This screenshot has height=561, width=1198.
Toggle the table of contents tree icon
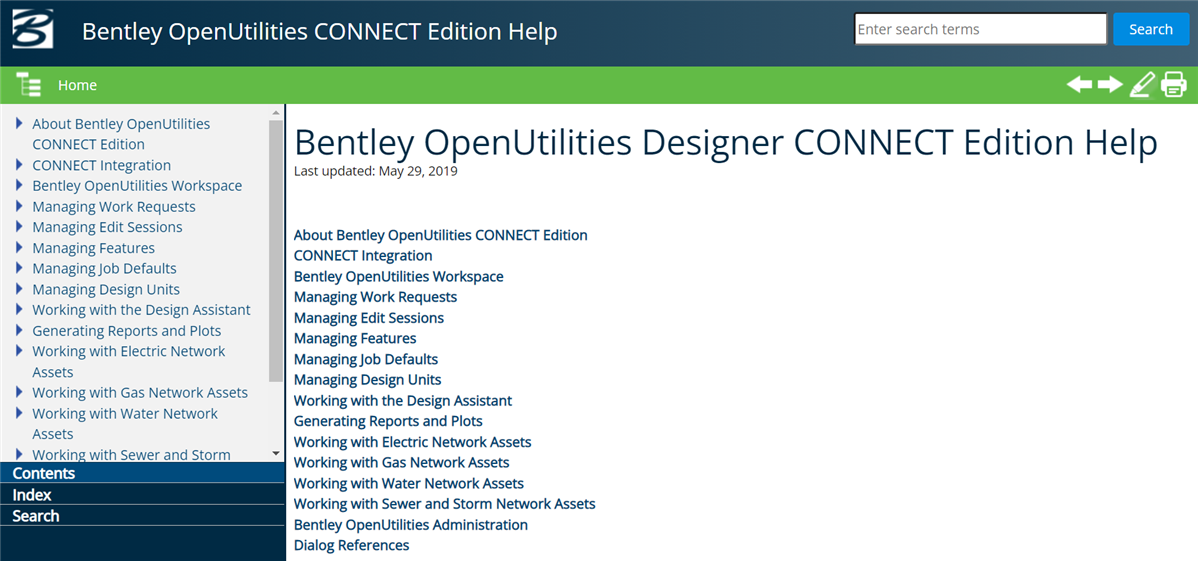coord(29,85)
